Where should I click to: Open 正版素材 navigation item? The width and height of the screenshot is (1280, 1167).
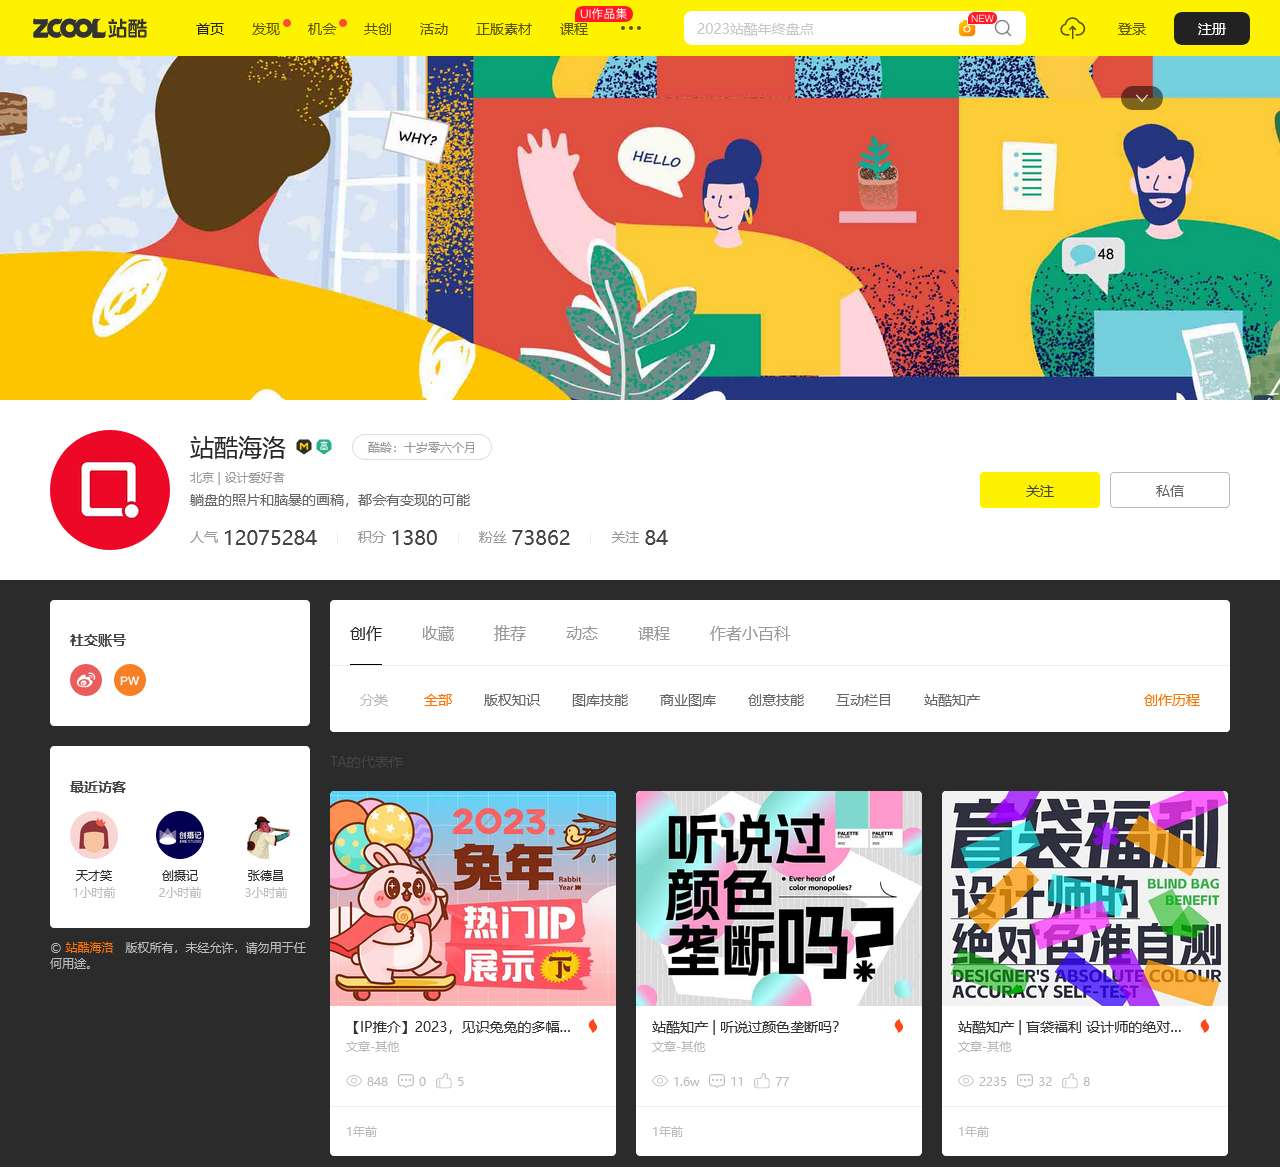point(504,29)
